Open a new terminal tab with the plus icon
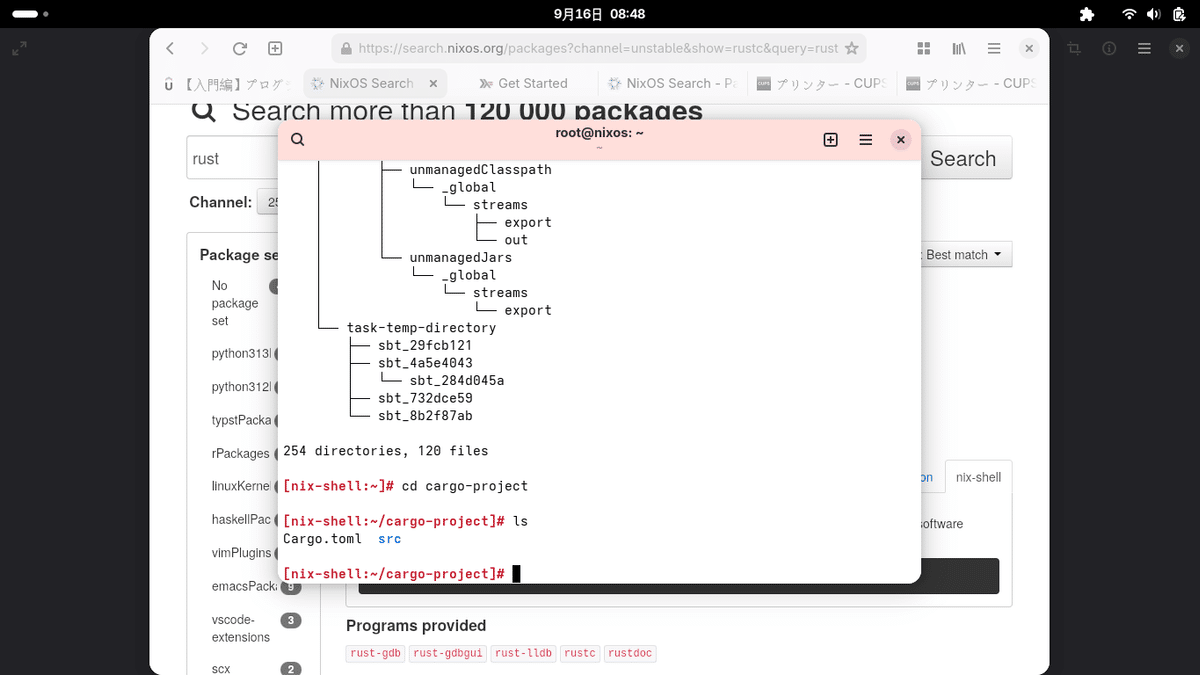1200x675 pixels. 830,140
